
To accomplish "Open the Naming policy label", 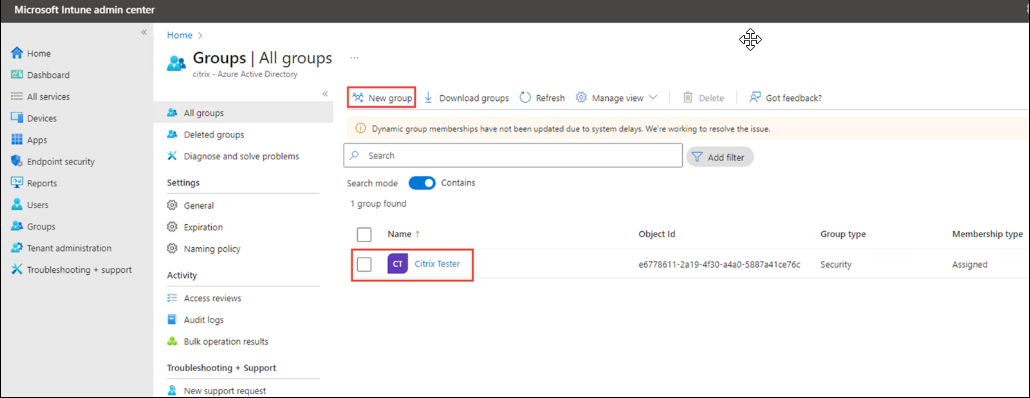I will click(212, 249).
